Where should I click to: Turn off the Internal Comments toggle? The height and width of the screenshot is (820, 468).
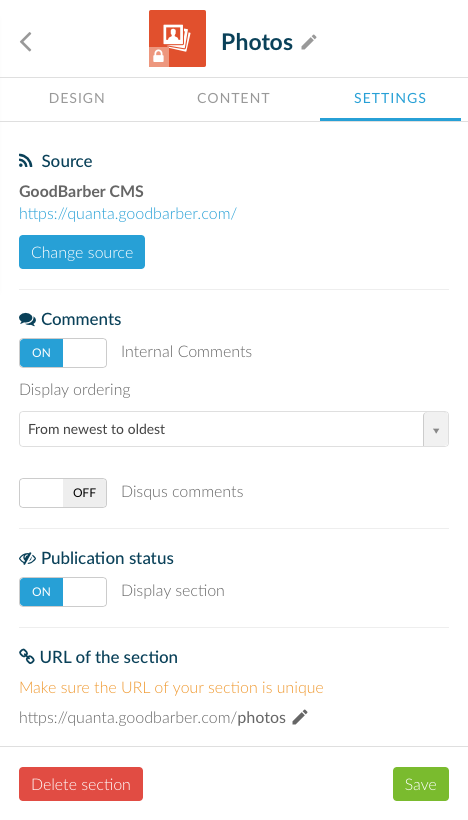[63, 353]
